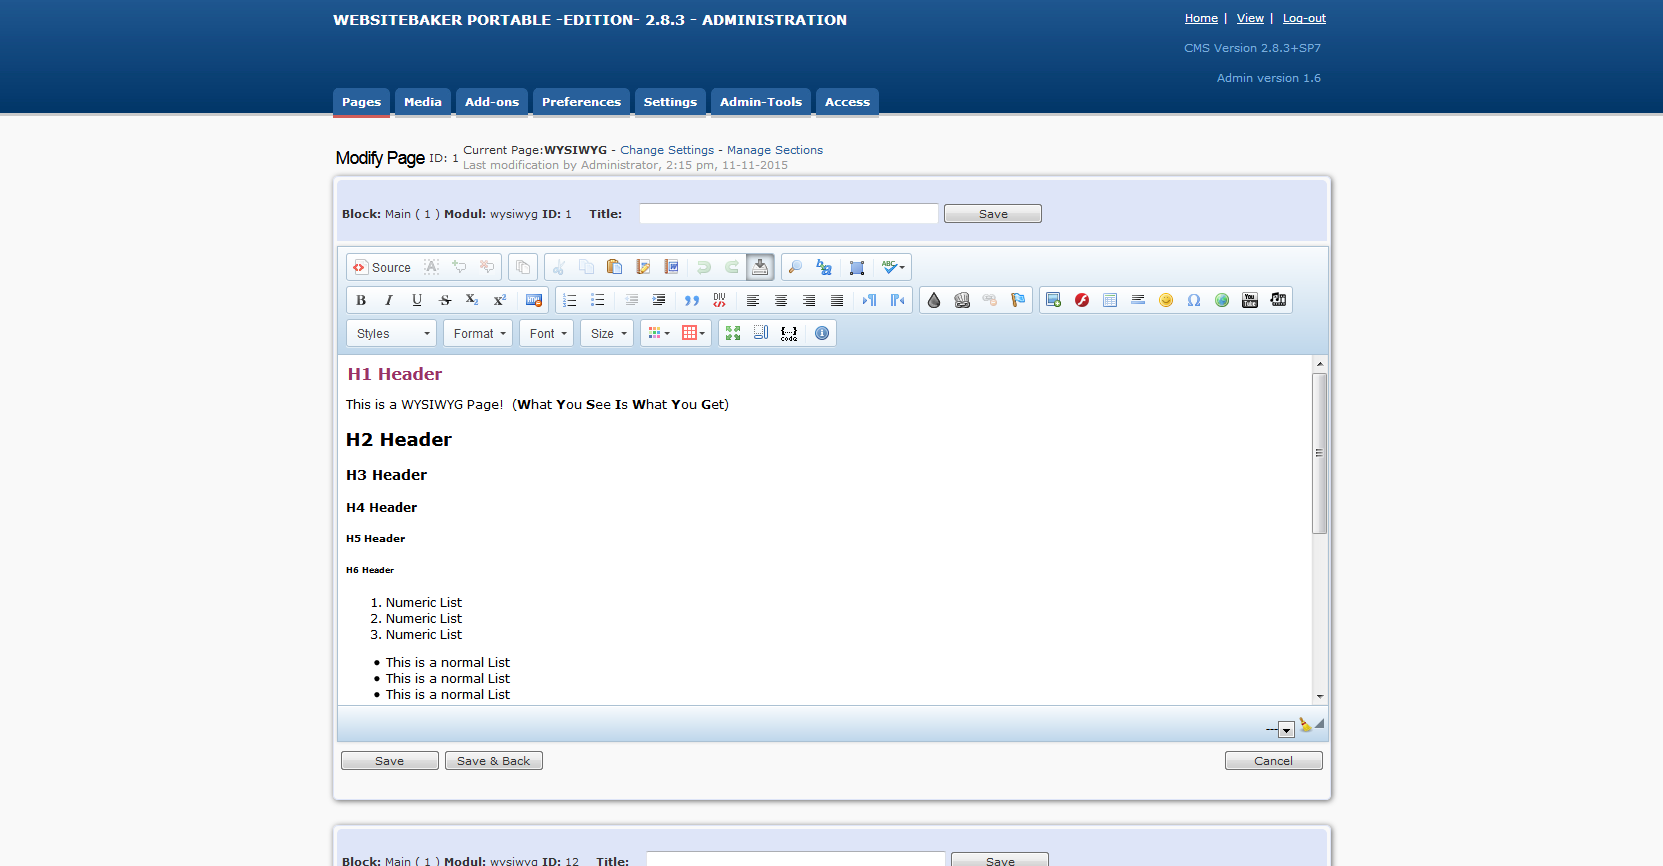1663x866 pixels.
Task: Open the red grid background color dropdown
Action: [x=693, y=333]
